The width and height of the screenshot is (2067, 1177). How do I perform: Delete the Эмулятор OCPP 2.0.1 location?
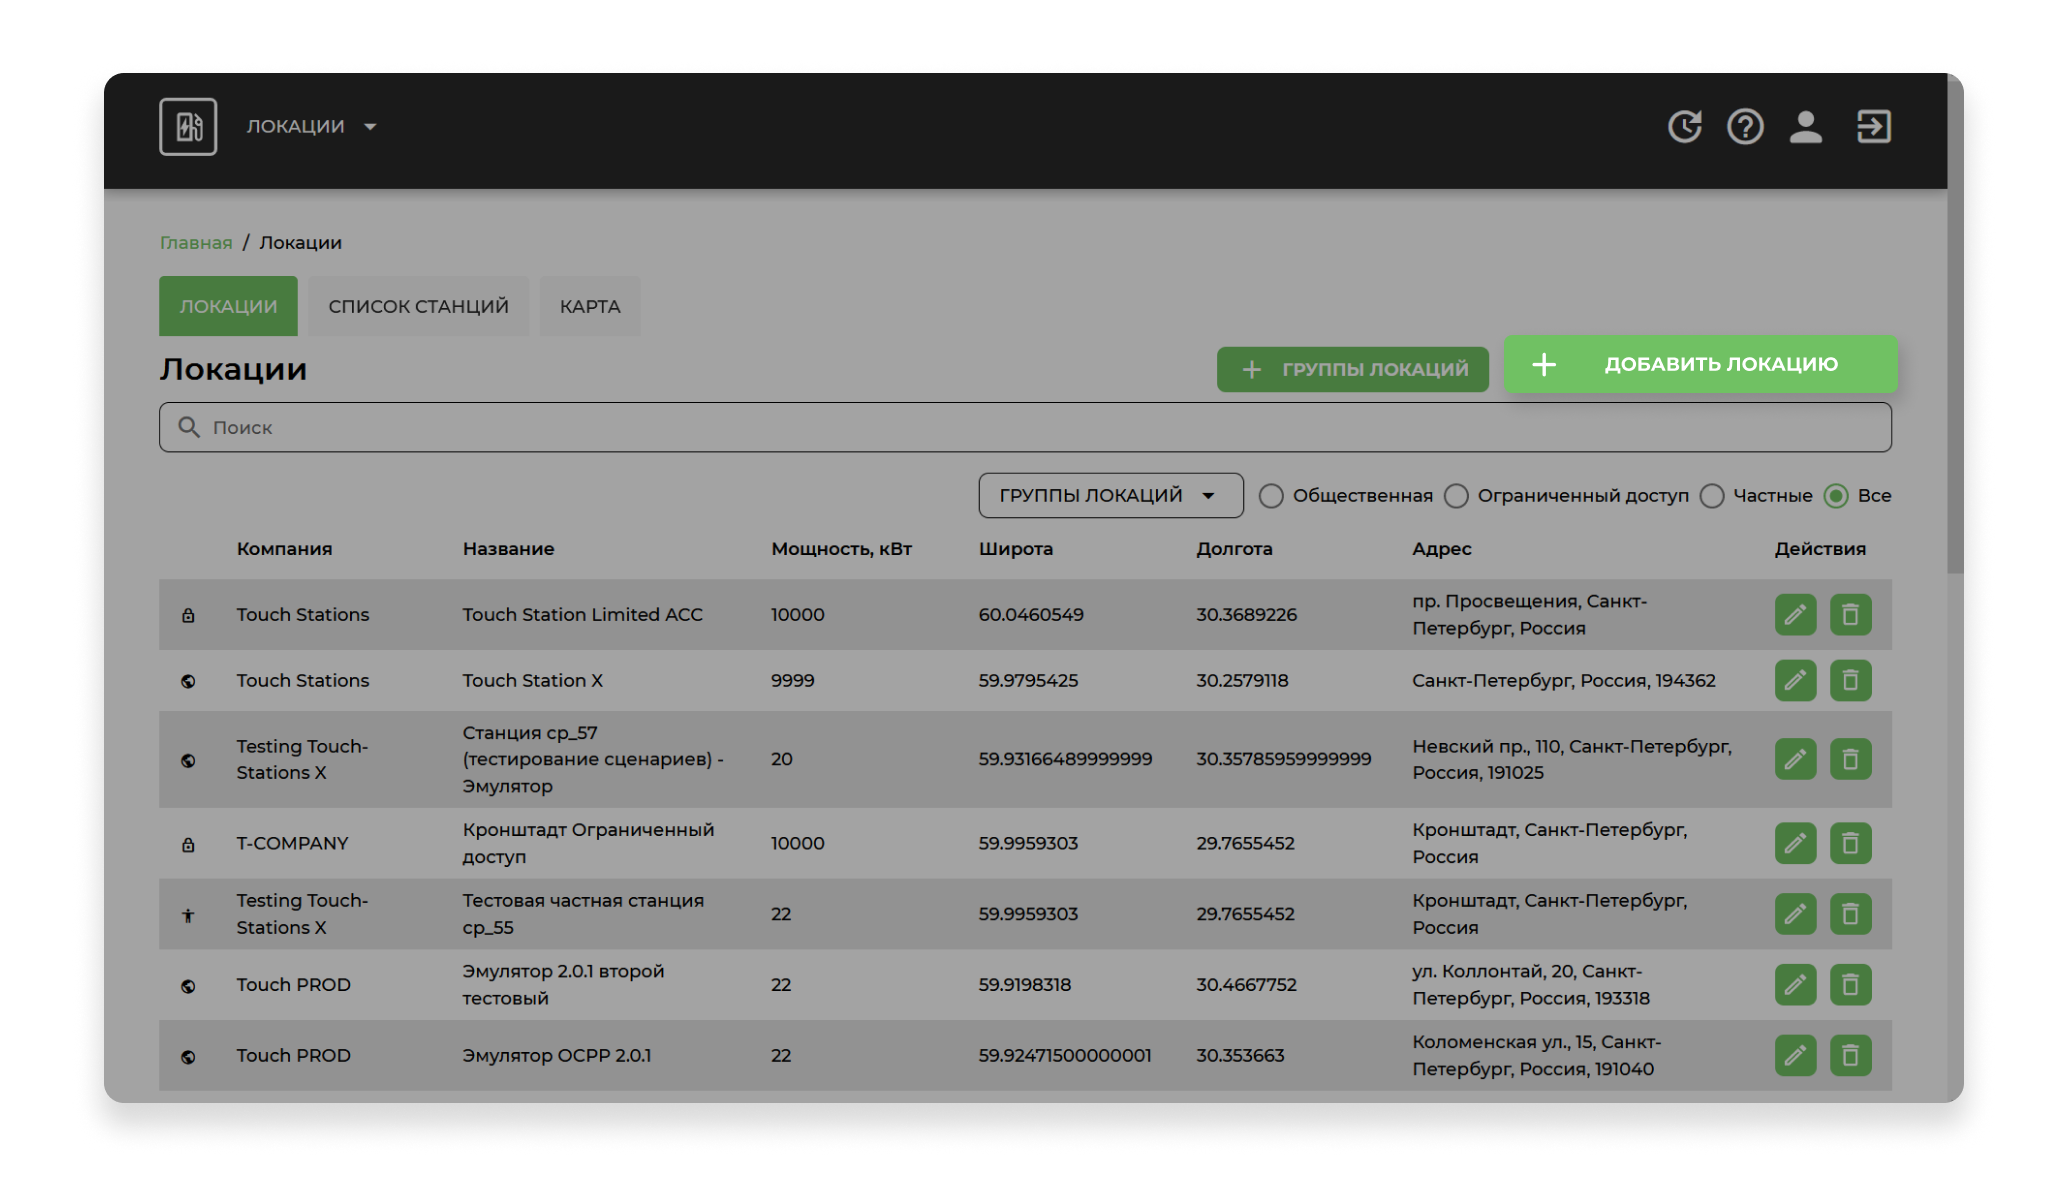[1850, 1055]
